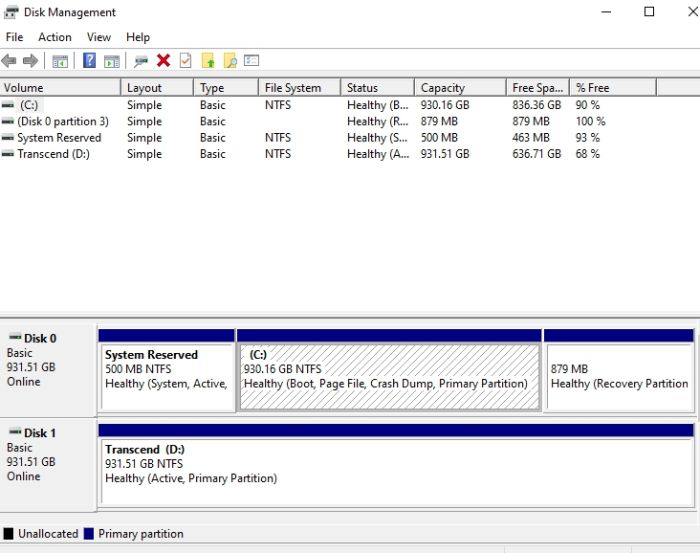Toggle the Show/Hide Console Tree icon
The width and height of the screenshot is (700, 553).
tap(60, 61)
